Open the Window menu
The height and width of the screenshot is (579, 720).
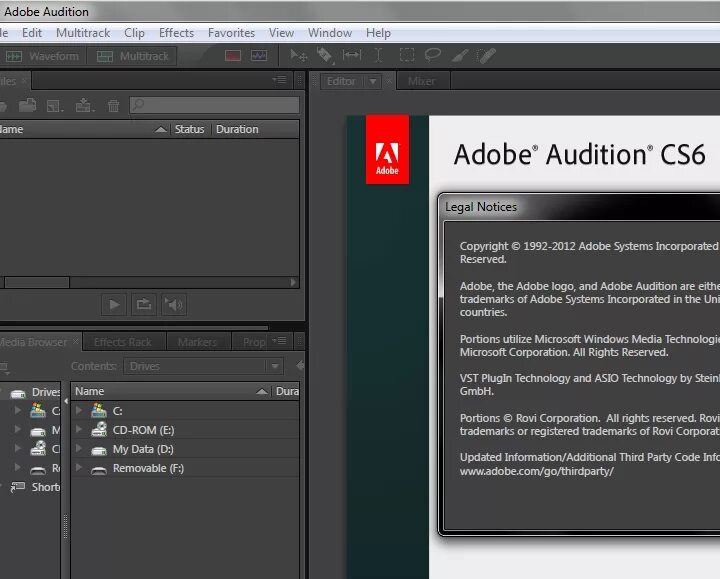(x=330, y=33)
